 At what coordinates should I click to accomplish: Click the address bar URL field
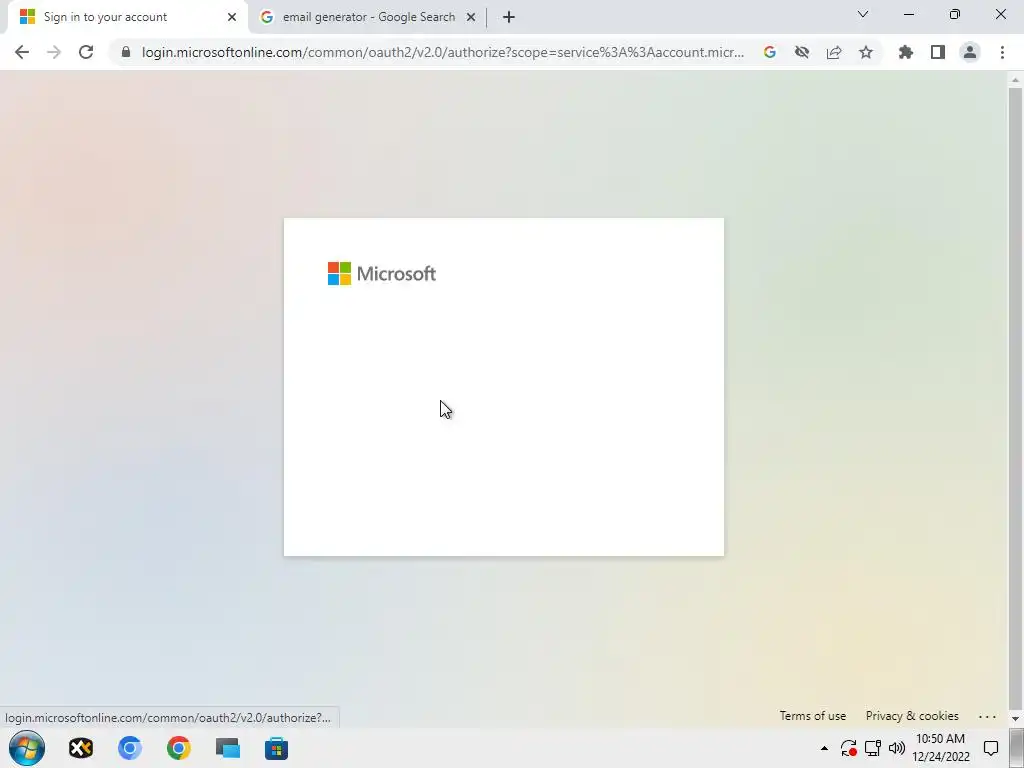(x=443, y=52)
